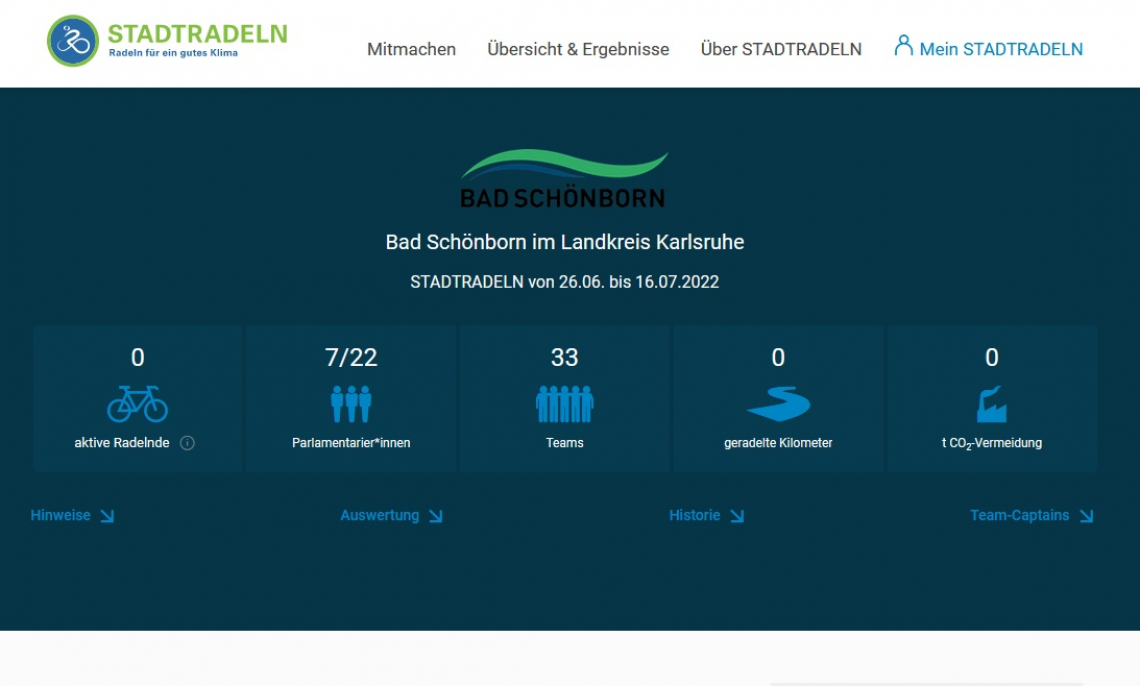This screenshot has width=1140, height=686.
Task: Click the 'STADTRADELN von 26.06. bis 16.07.2022' date text
Action: [565, 282]
